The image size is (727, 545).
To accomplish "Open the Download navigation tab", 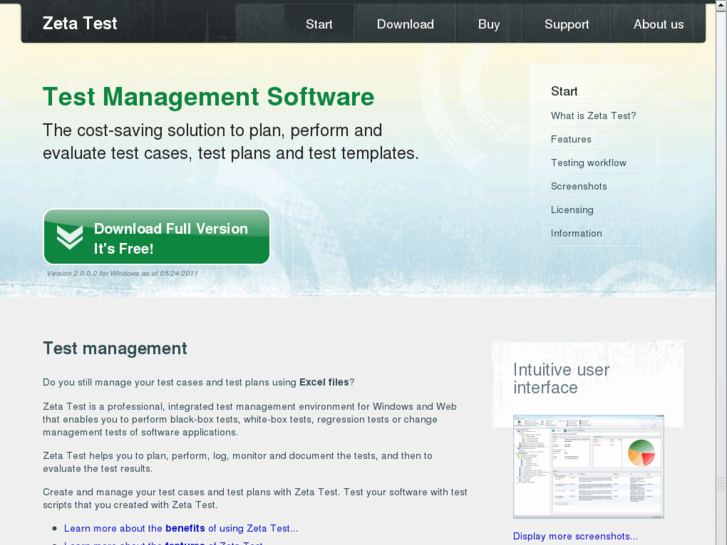I will point(405,24).
